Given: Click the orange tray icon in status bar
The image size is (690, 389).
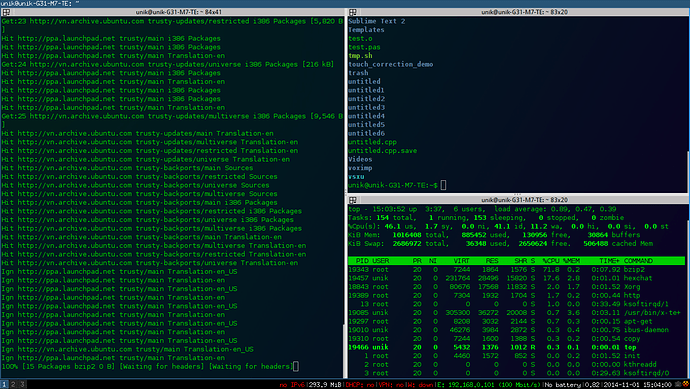Looking at the screenshot, I should pyautogui.click(x=685, y=385).
